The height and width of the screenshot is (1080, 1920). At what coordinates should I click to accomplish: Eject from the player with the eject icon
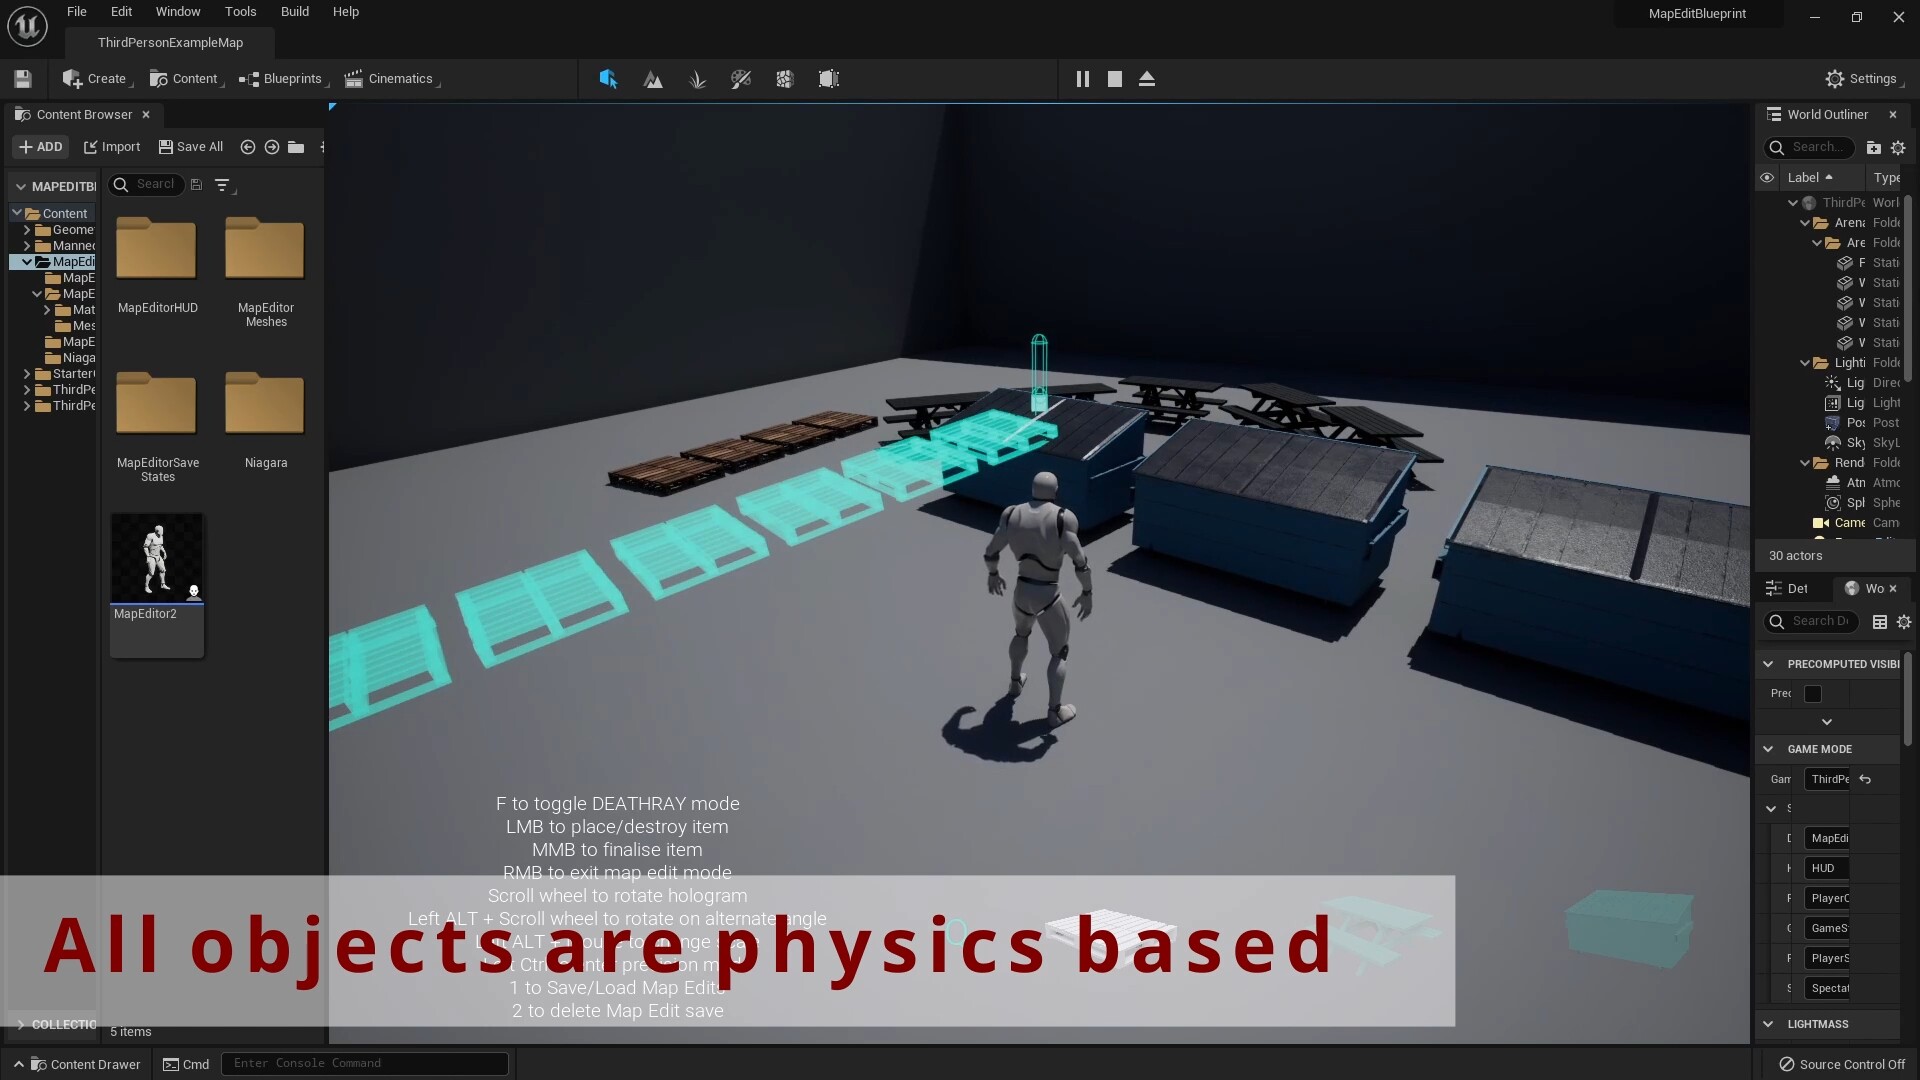(1146, 79)
